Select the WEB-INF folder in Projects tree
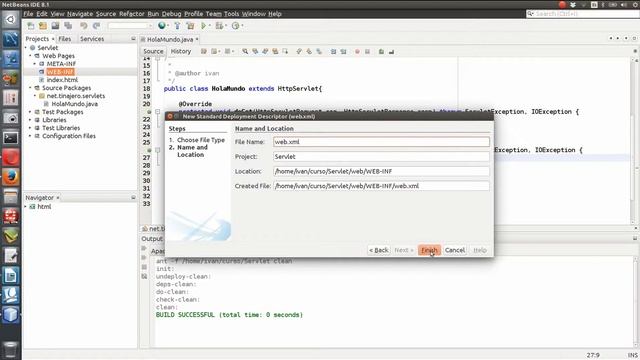This screenshot has height=360, width=640. [x=60, y=72]
